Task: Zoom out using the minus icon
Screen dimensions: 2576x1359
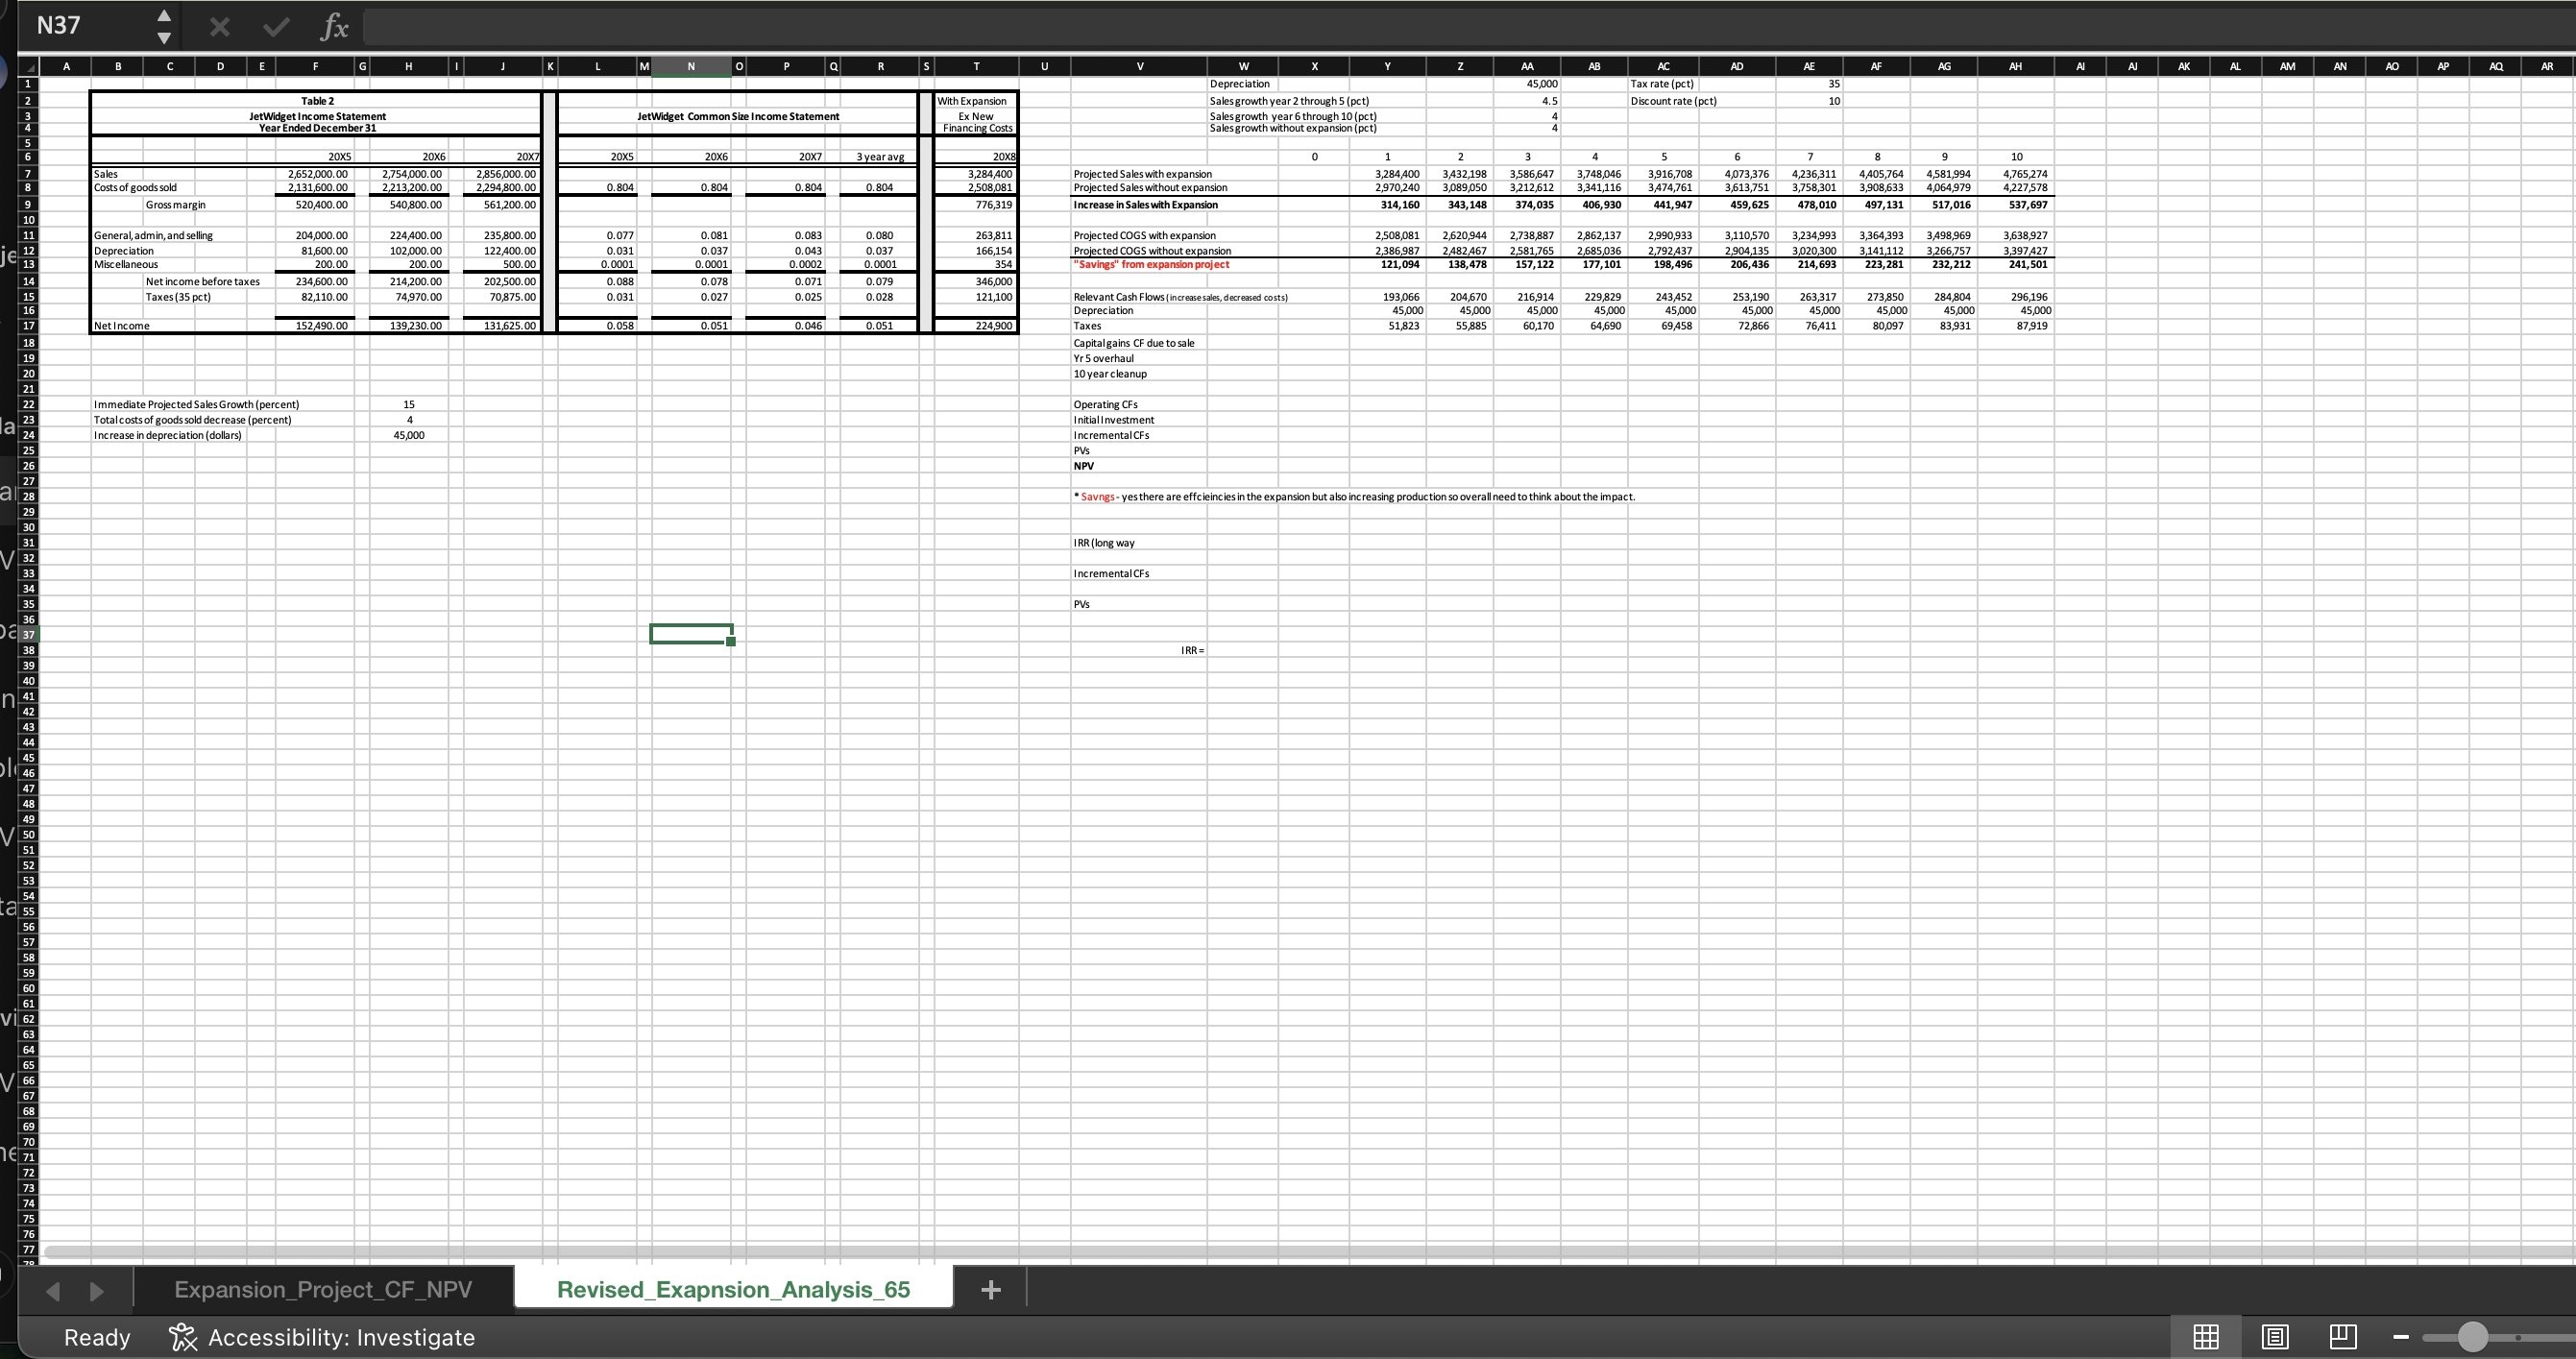Action: click(x=2401, y=1337)
